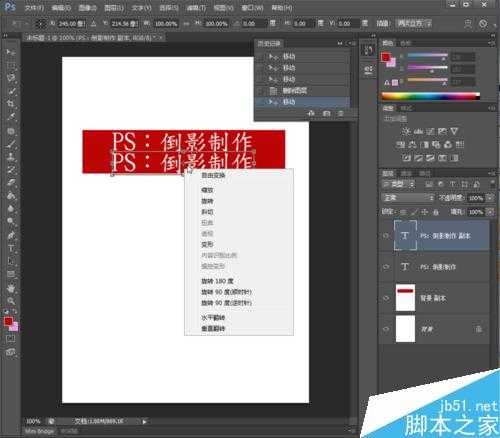
Task: Click the Quick Mask mode icon
Action: pos(11,339)
